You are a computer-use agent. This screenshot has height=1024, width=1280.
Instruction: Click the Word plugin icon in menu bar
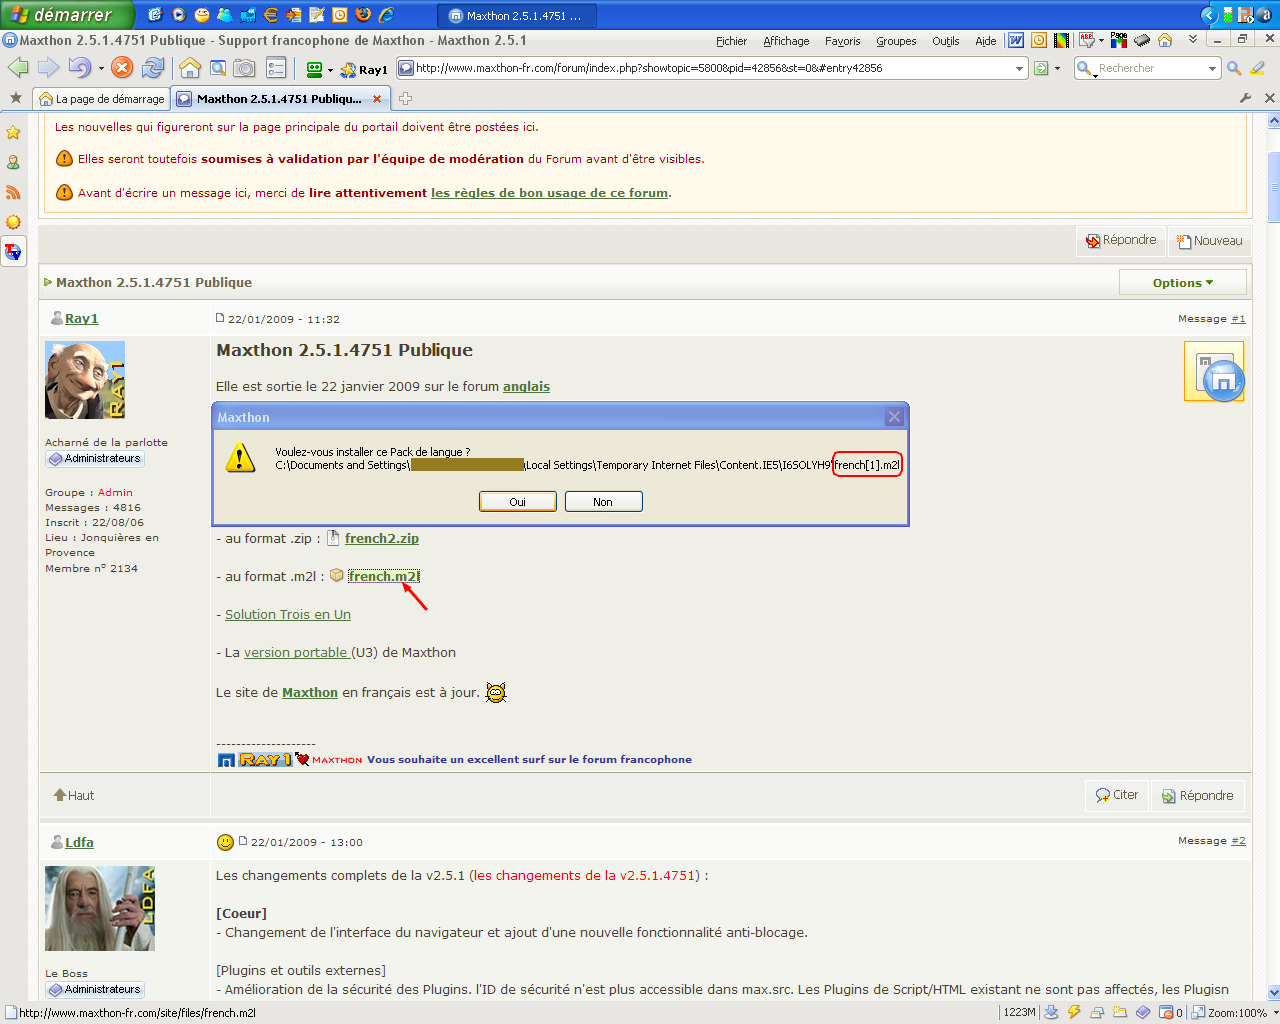[1016, 41]
